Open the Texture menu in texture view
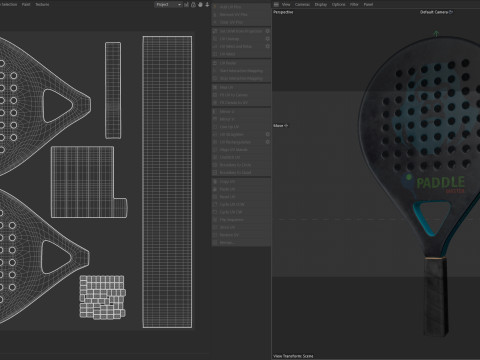 coord(42,5)
